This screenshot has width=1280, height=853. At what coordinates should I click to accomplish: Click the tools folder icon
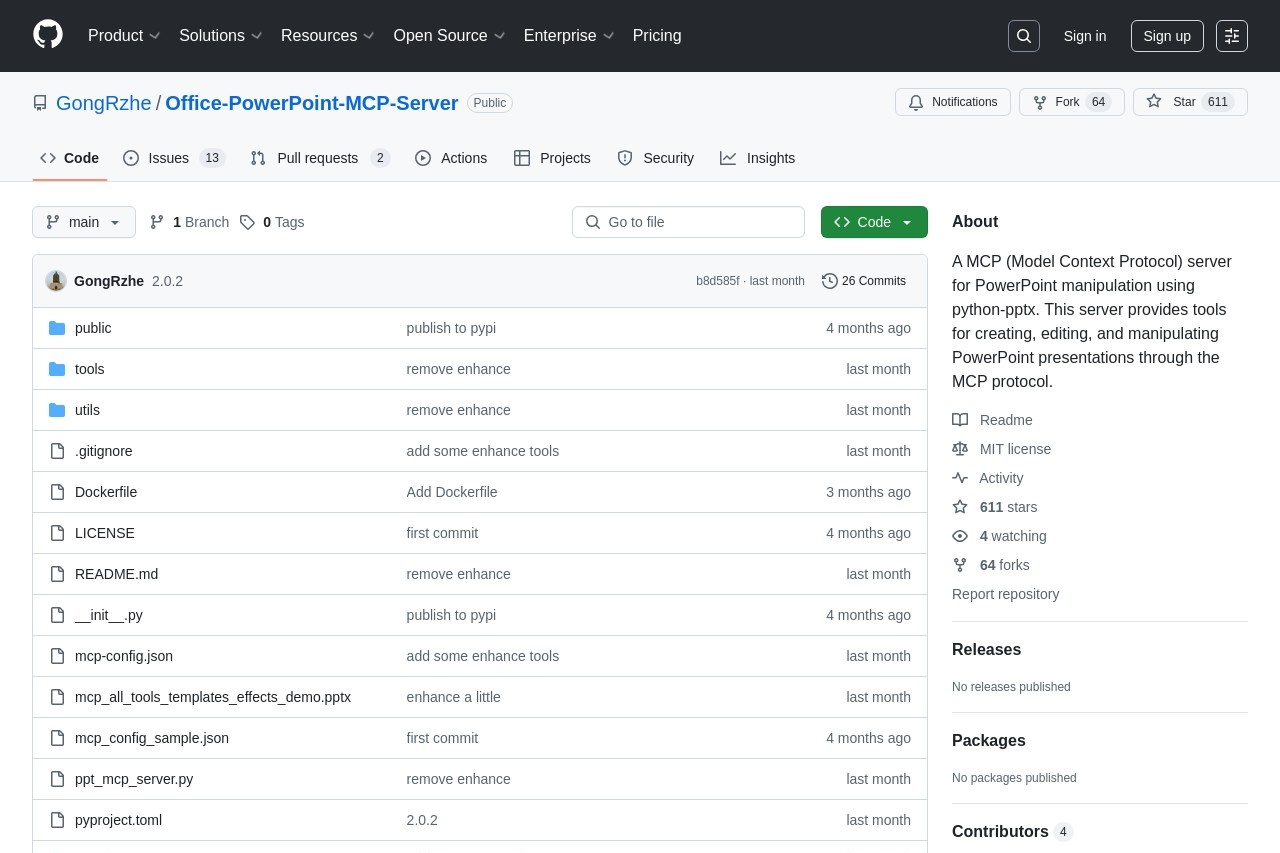coord(57,369)
